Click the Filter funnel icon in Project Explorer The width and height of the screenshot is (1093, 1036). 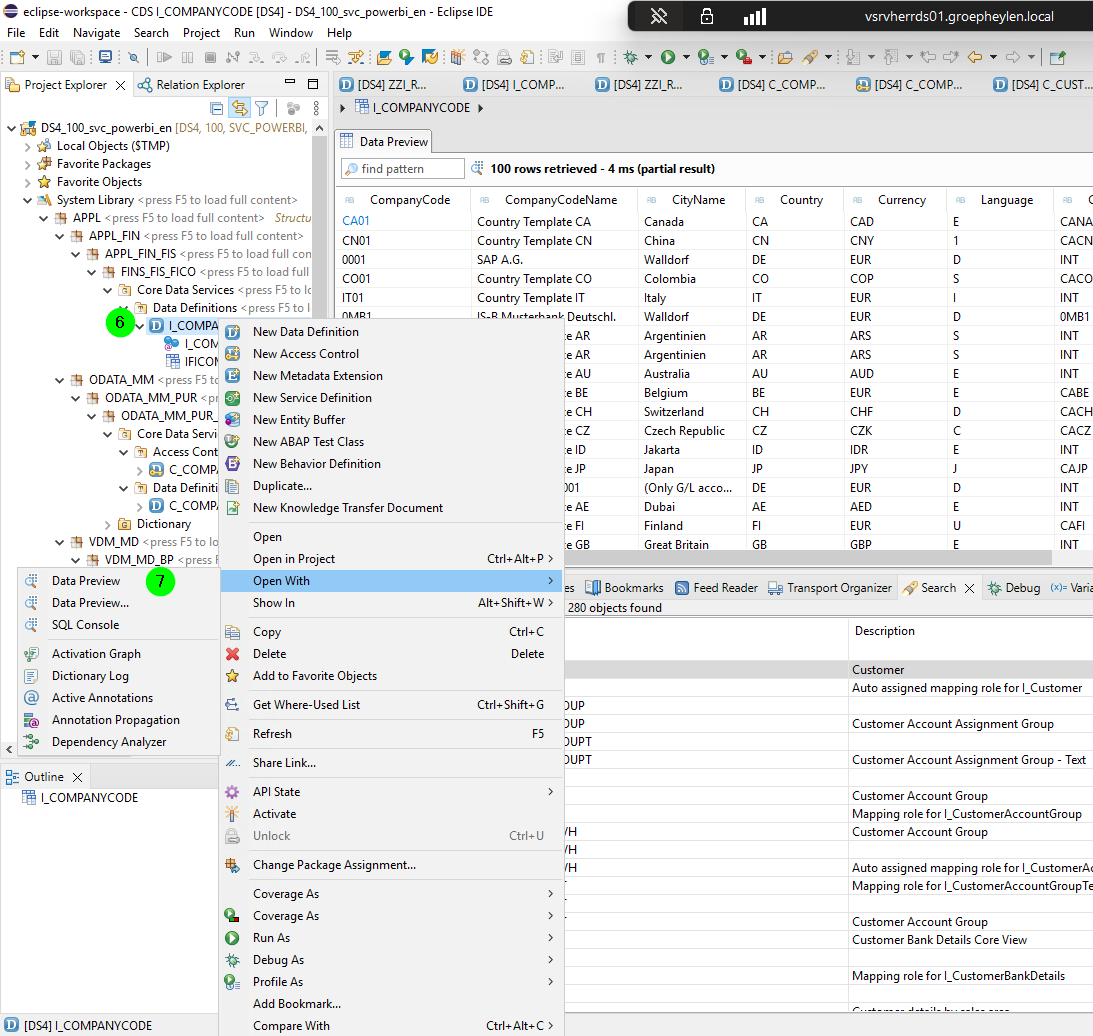pyautogui.click(x=261, y=108)
